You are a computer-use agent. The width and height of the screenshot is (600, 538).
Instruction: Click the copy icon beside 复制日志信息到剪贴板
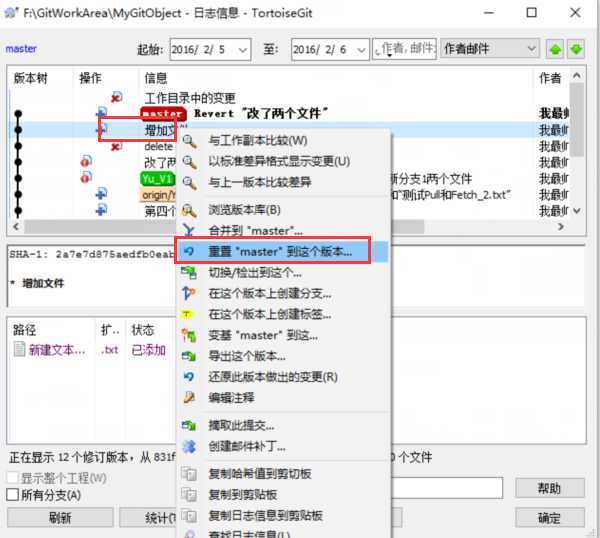tap(189, 516)
